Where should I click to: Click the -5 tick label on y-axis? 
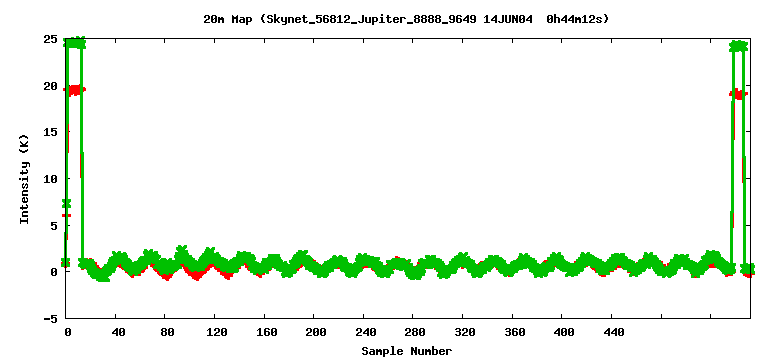click(x=50, y=319)
